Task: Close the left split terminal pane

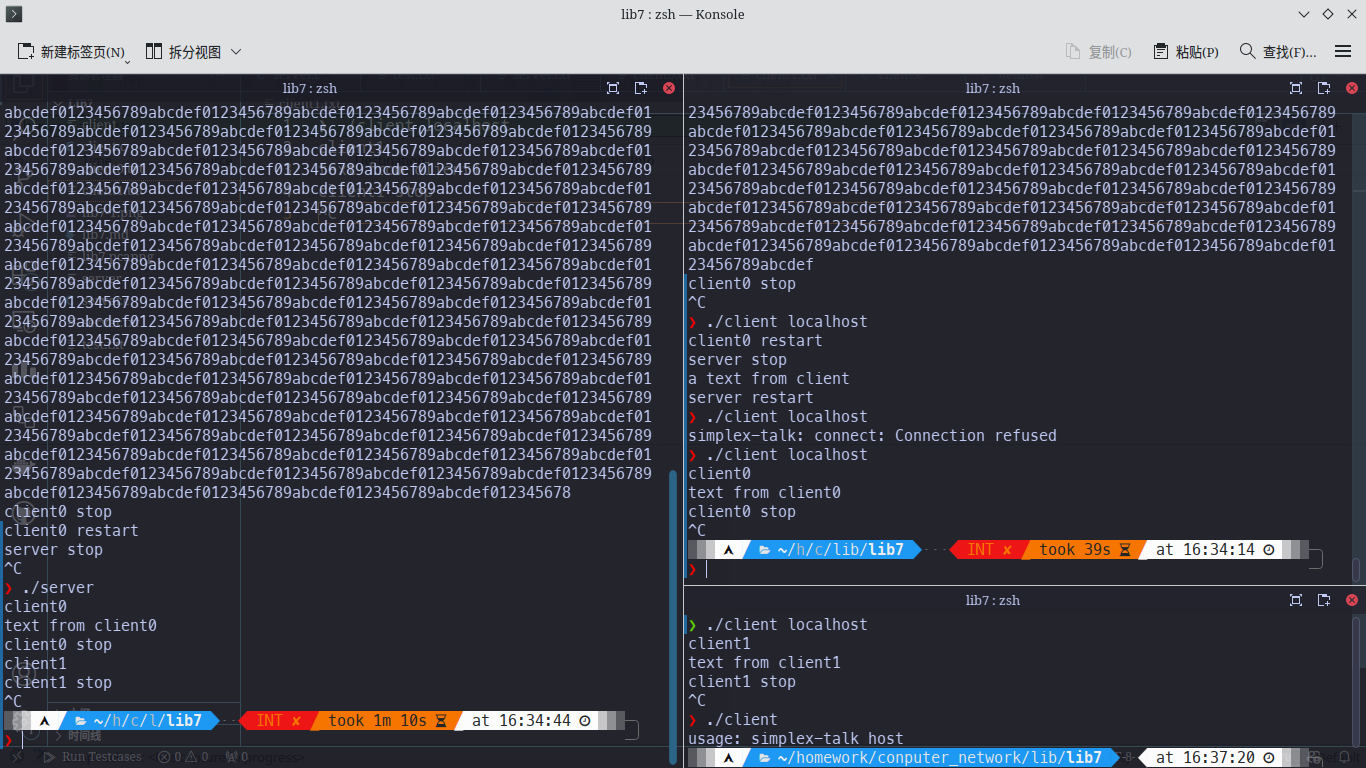Action: [x=669, y=88]
